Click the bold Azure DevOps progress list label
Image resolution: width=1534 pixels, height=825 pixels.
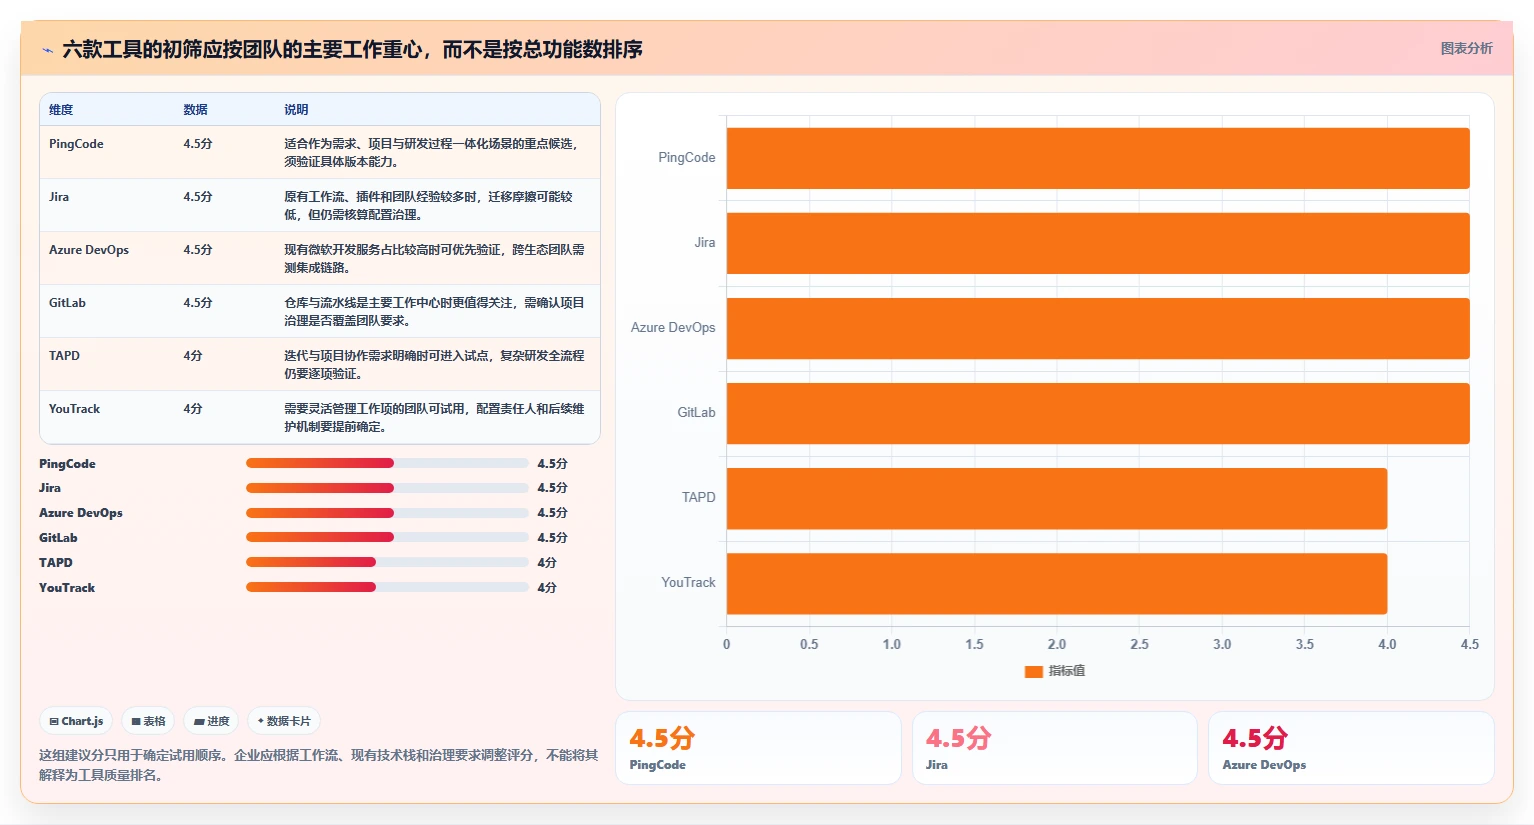(81, 513)
